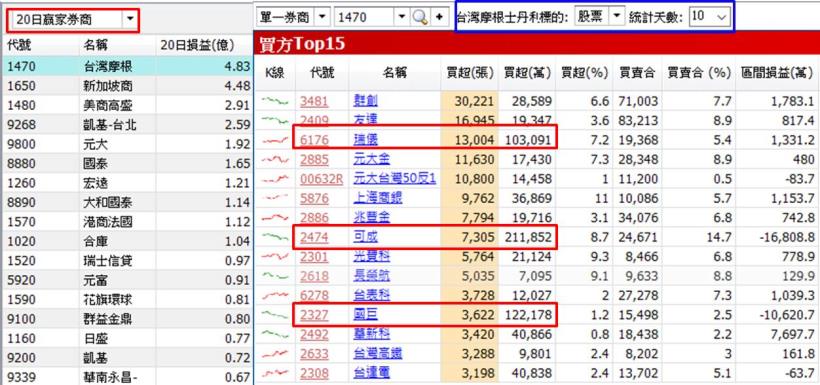The image size is (820, 385).
Task: Open stock code link 00632R
Action: pyautogui.click(x=322, y=179)
